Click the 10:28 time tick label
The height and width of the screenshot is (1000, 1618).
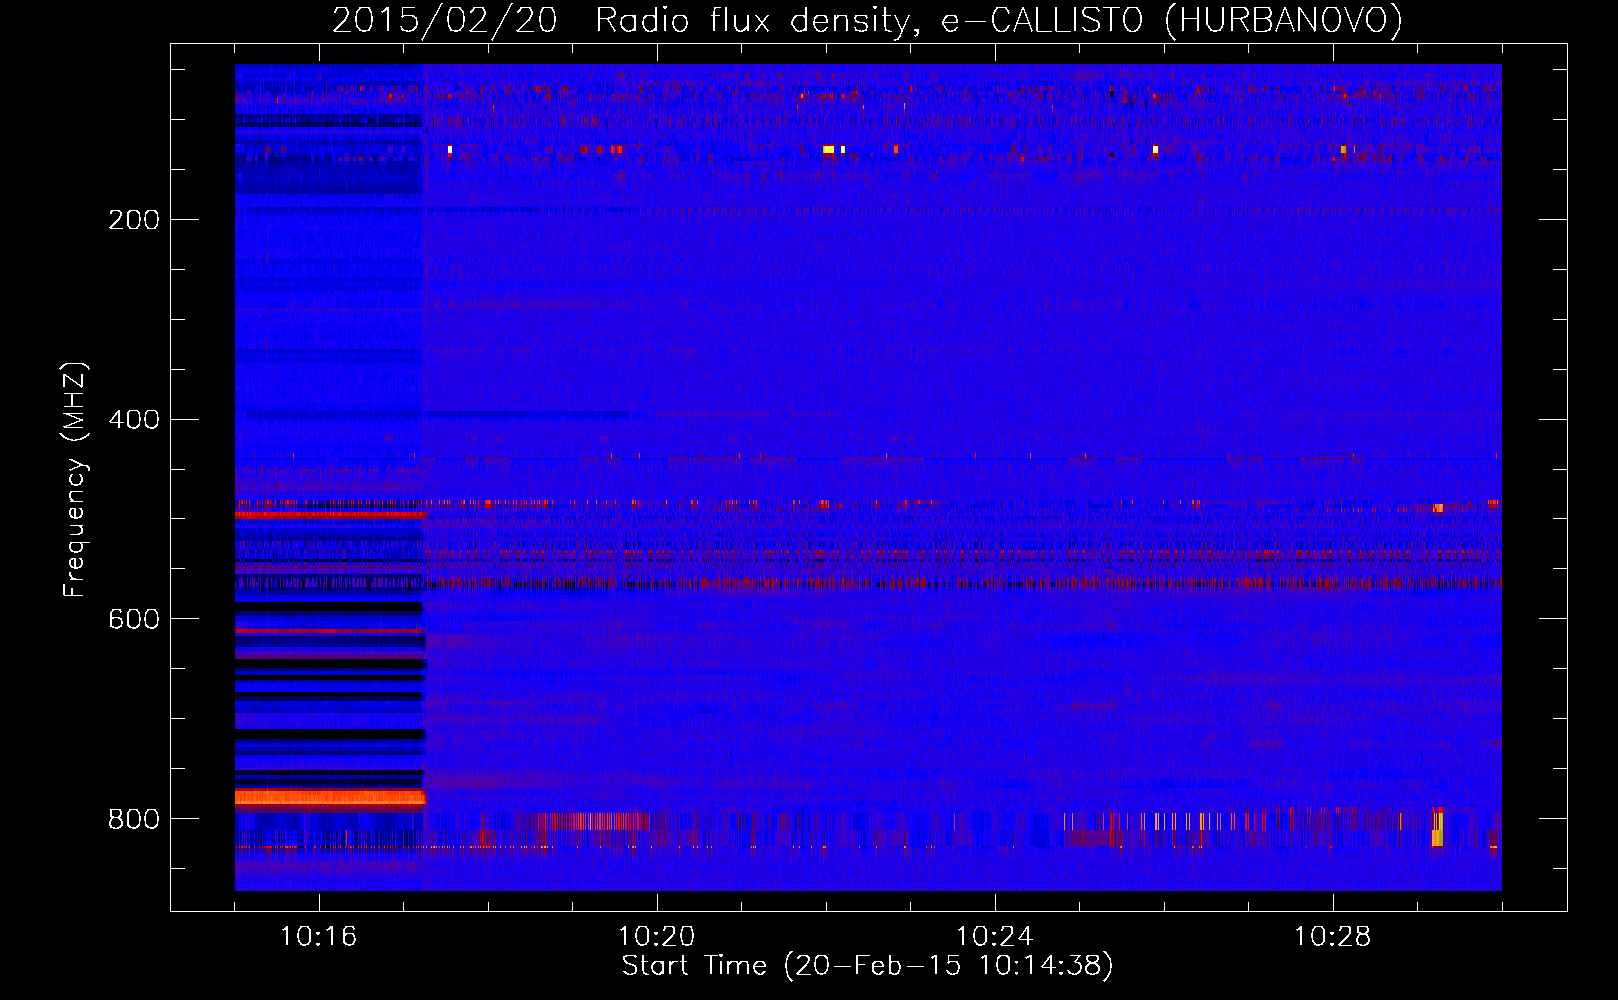tap(1332, 937)
